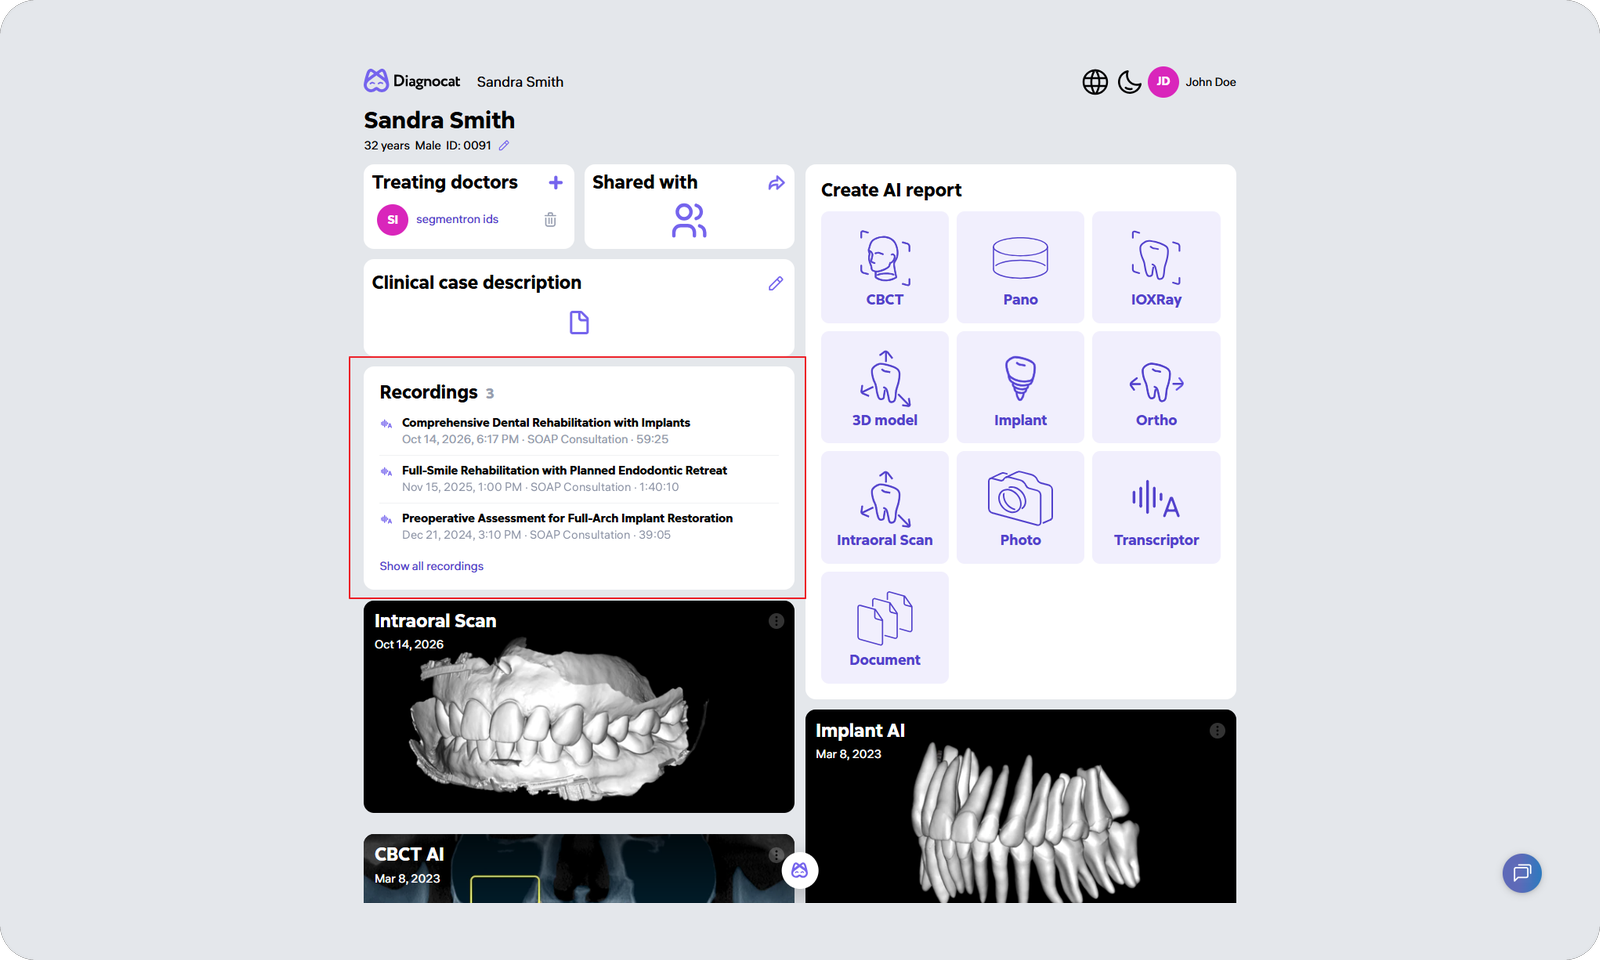Open Intraoral Scan card options menu

point(776,621)
